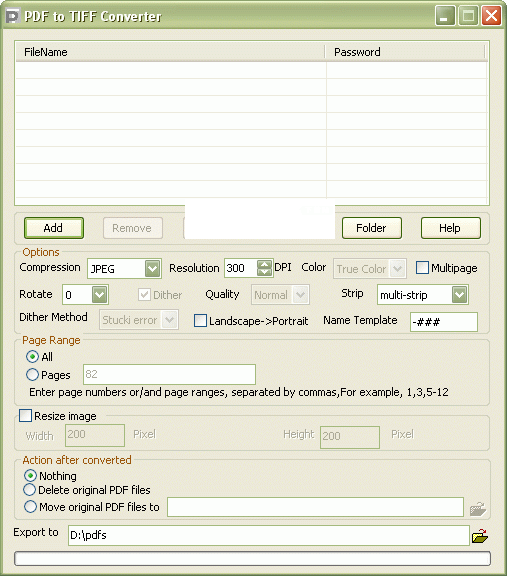Click the Add button

pos(54,228)
